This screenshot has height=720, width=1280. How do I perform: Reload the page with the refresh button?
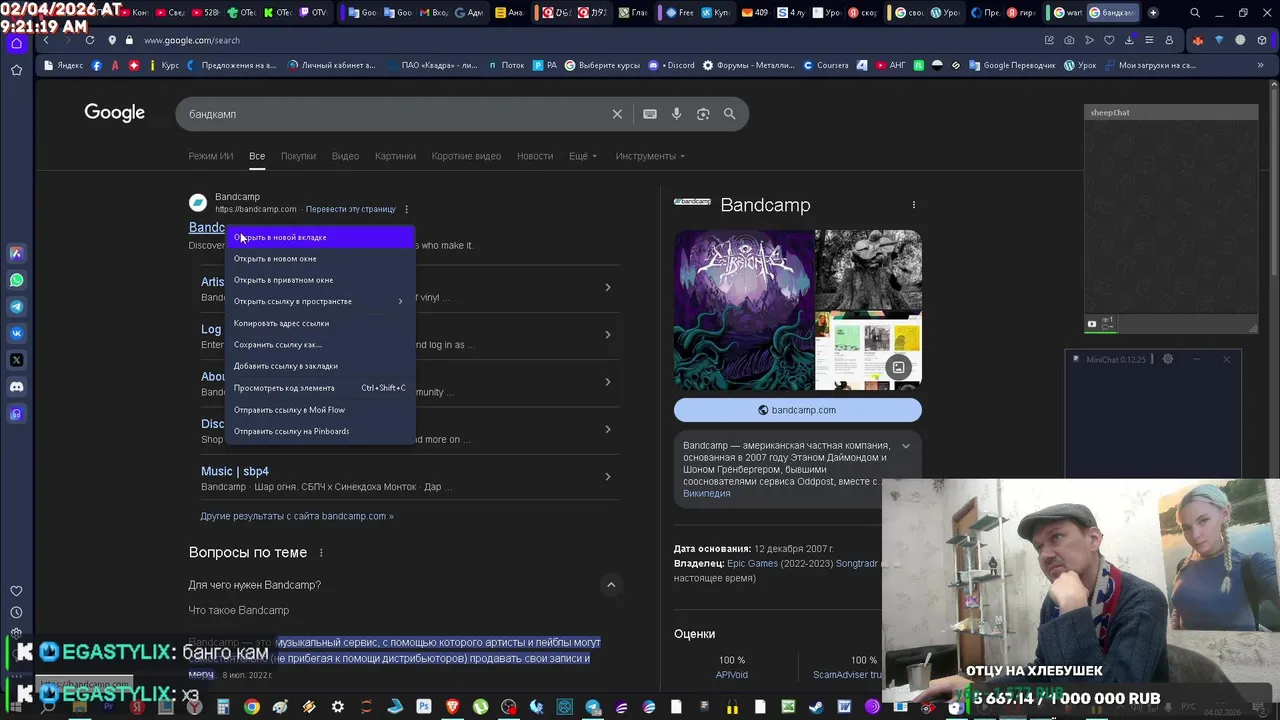tap(90, 40)
